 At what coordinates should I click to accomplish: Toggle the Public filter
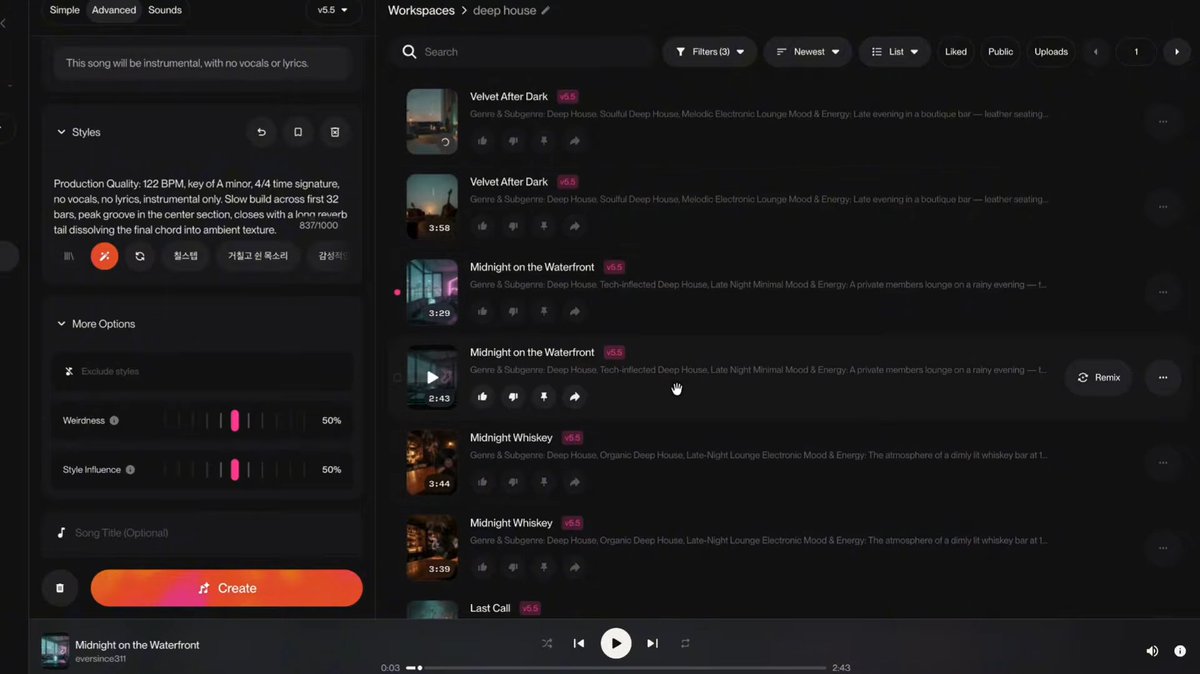(x=1000, y=52)
